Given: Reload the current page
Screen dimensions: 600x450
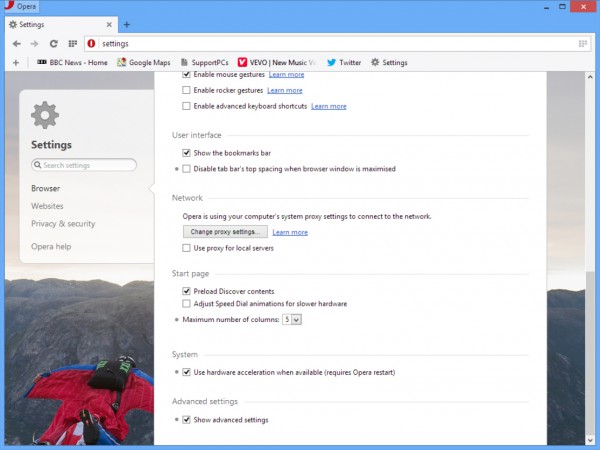Looking at the screenshot, I should 53,44.
